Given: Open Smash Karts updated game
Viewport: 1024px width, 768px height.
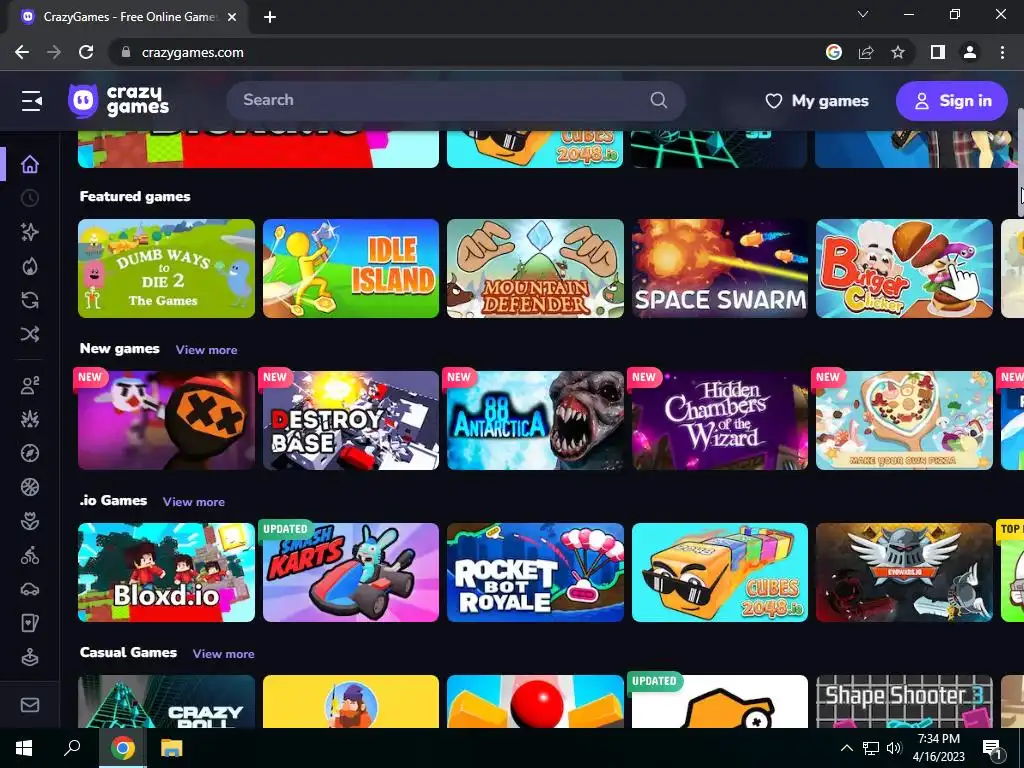Looking at the screenshot, I should point(351,572).
